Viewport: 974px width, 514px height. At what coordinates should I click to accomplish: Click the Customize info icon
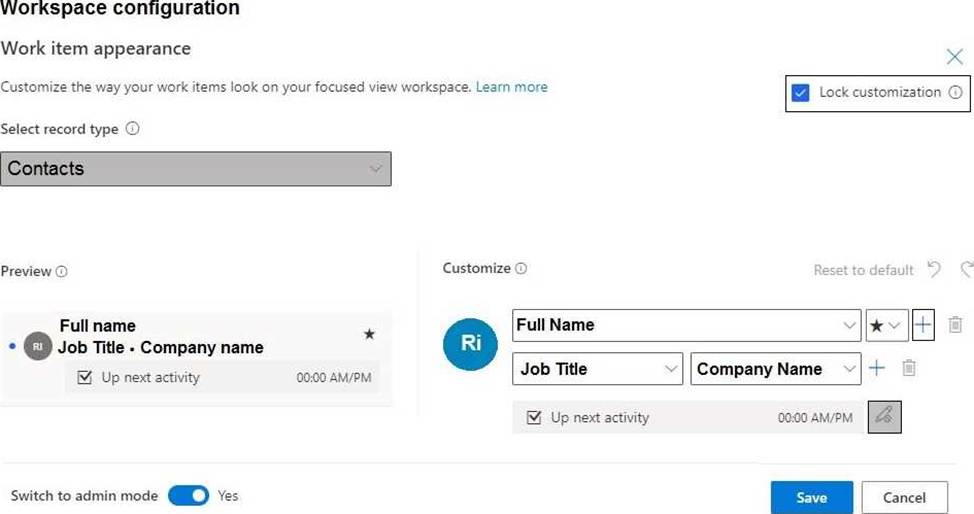pyautogui.click(x=521, y=269)
